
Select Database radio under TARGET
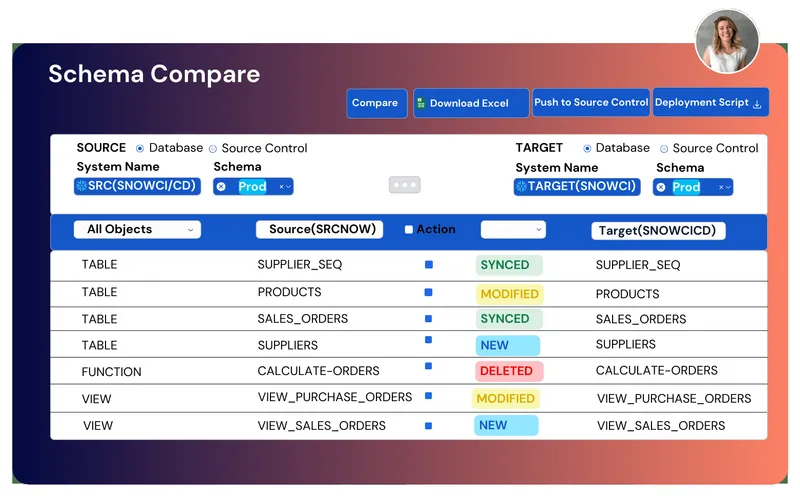pyautogui.click(x=587, y=148)
